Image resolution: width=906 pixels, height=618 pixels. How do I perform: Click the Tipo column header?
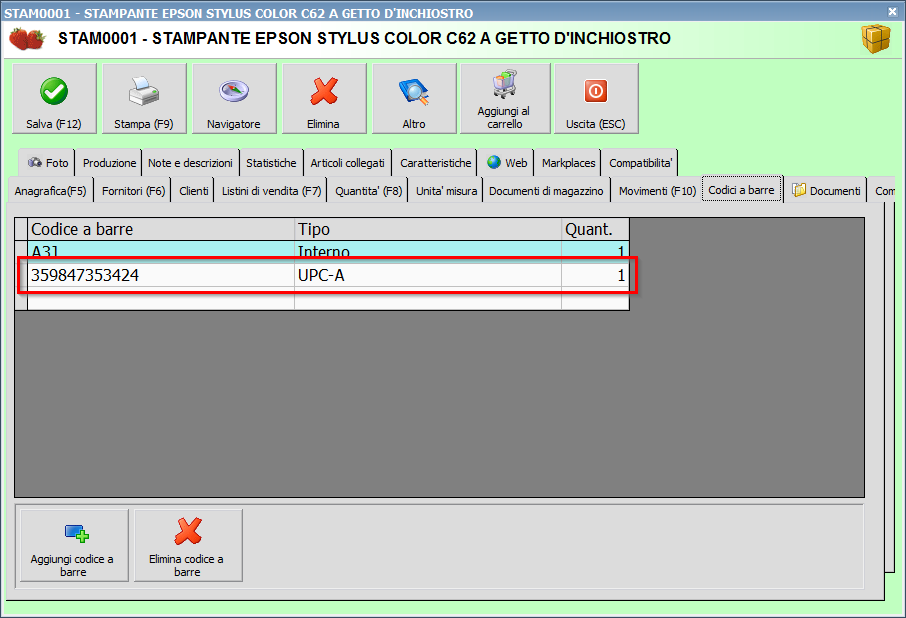(x=428, y=229)
